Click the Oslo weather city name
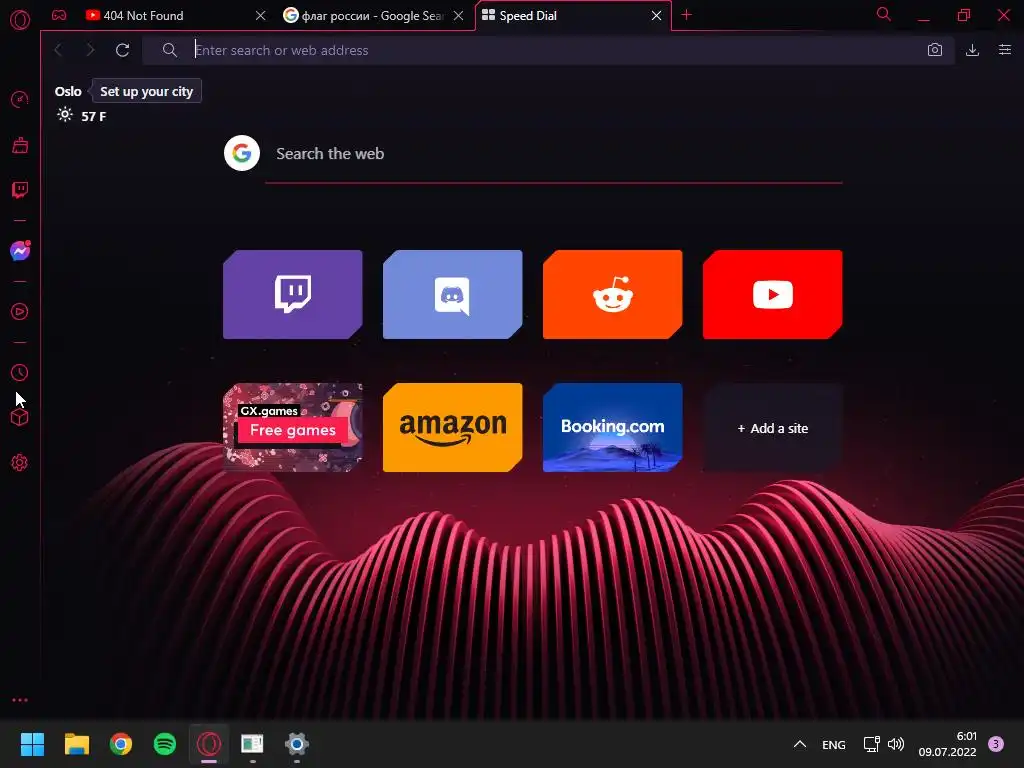 click(68, 91)
